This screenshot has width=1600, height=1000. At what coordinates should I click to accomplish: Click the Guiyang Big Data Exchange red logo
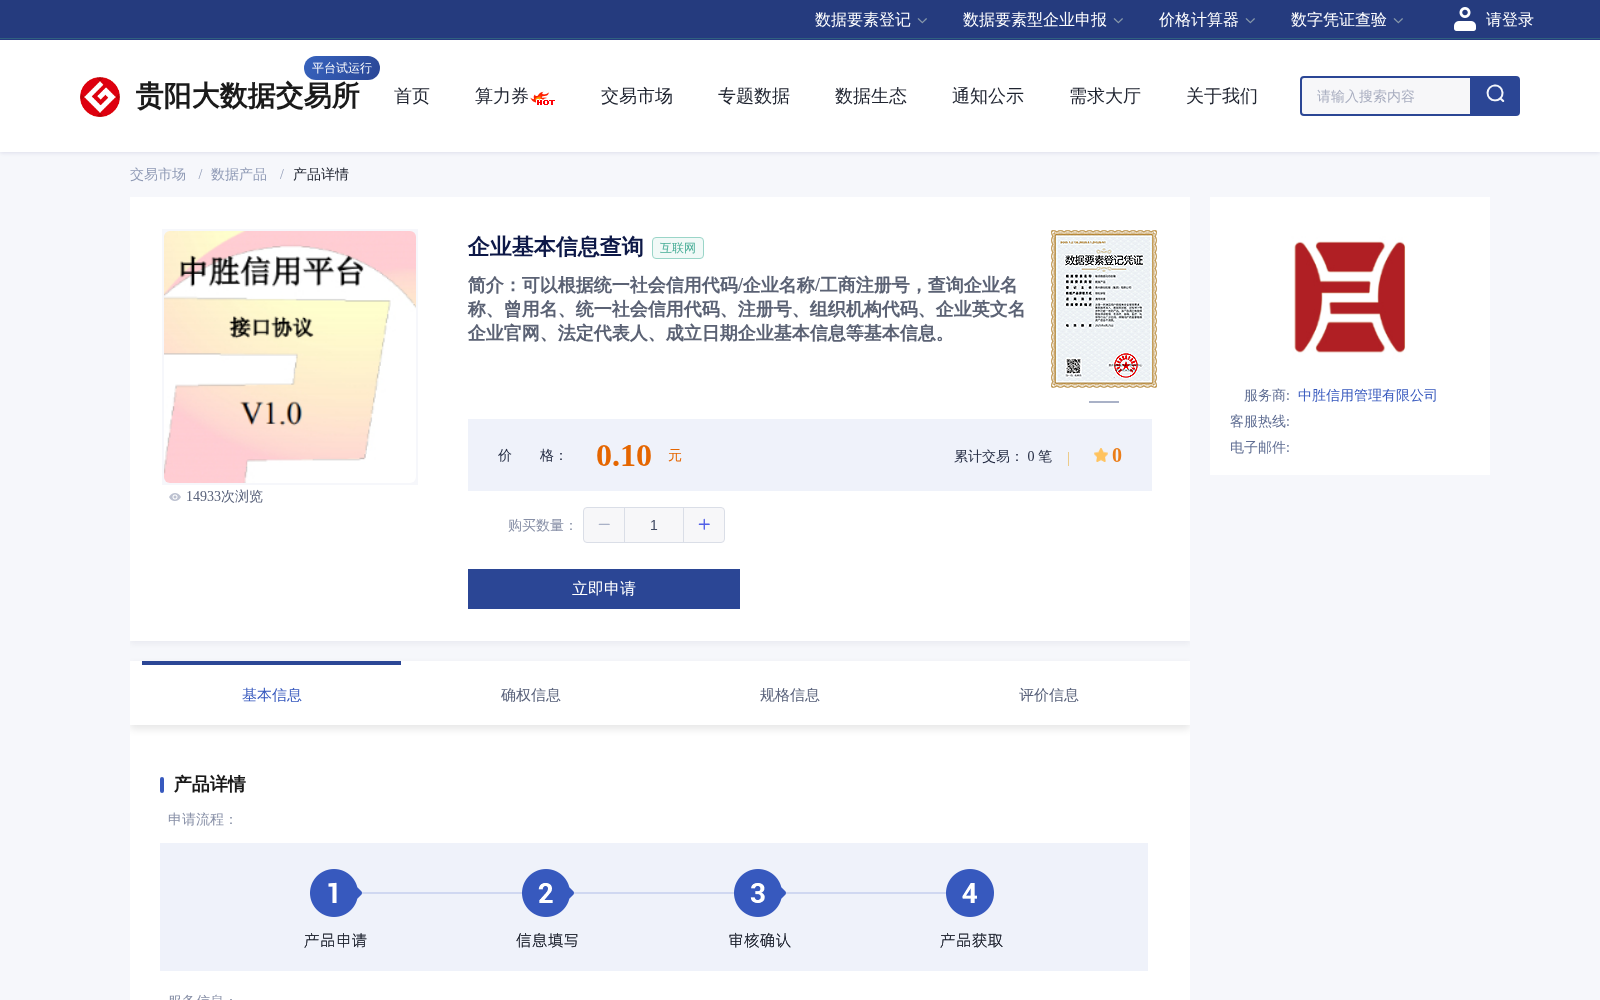click(x=100, y=97)
